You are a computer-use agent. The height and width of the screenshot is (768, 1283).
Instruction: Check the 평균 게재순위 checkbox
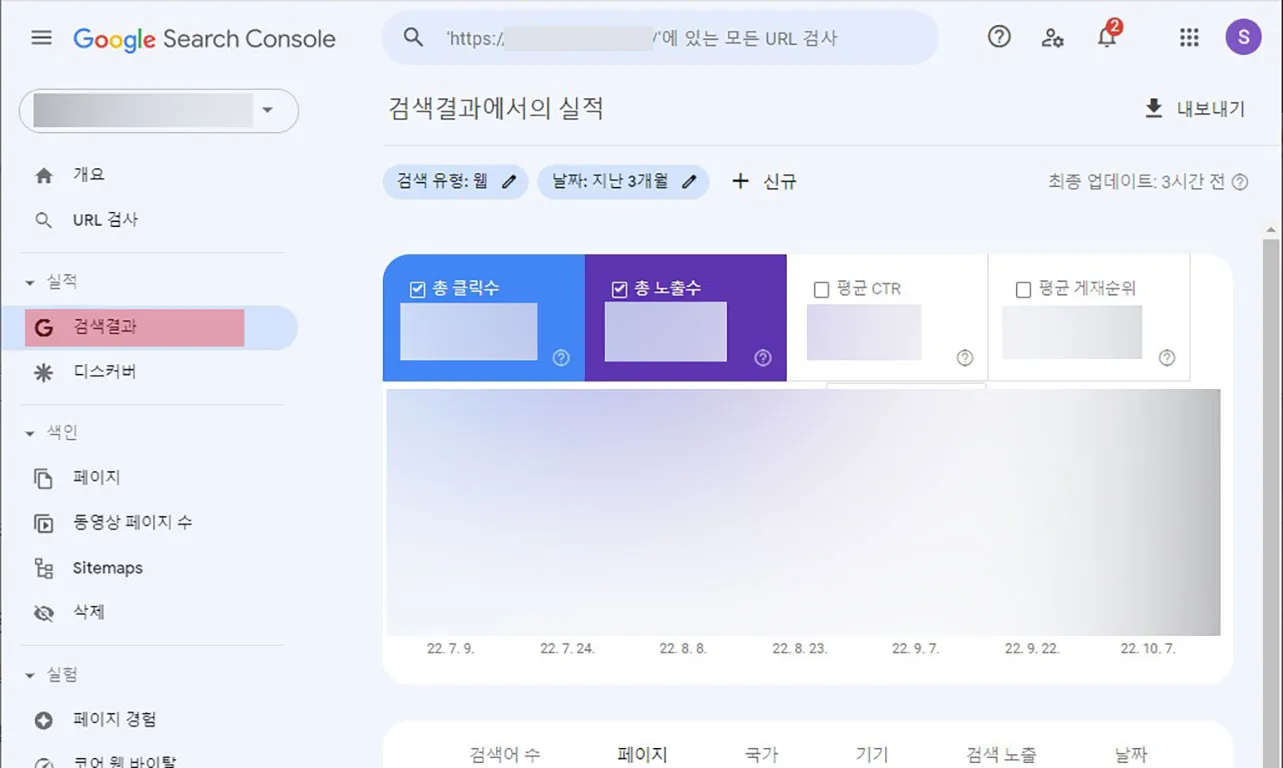coord(1023,289)
